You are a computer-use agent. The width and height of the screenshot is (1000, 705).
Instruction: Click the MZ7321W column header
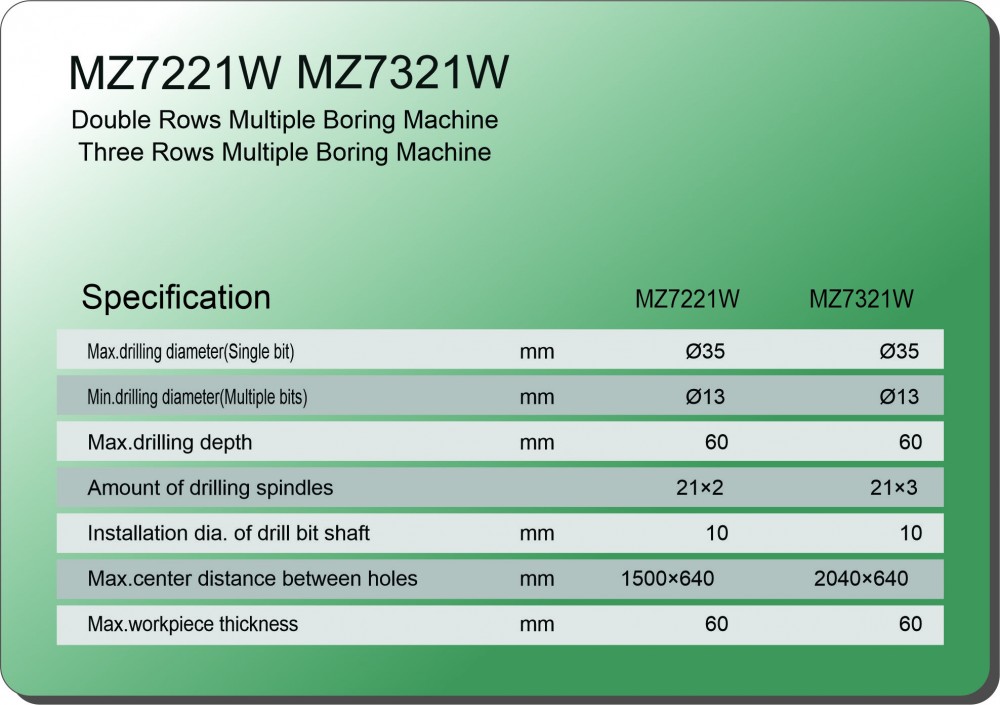tap(861, 300)
